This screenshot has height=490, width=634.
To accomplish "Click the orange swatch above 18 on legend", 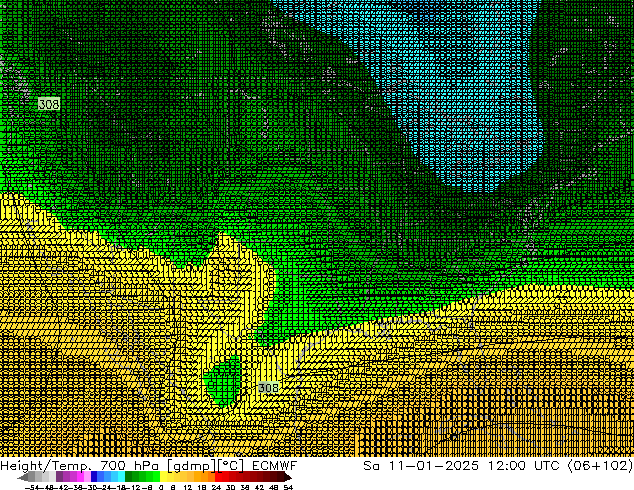I will (x=205, y=477).
